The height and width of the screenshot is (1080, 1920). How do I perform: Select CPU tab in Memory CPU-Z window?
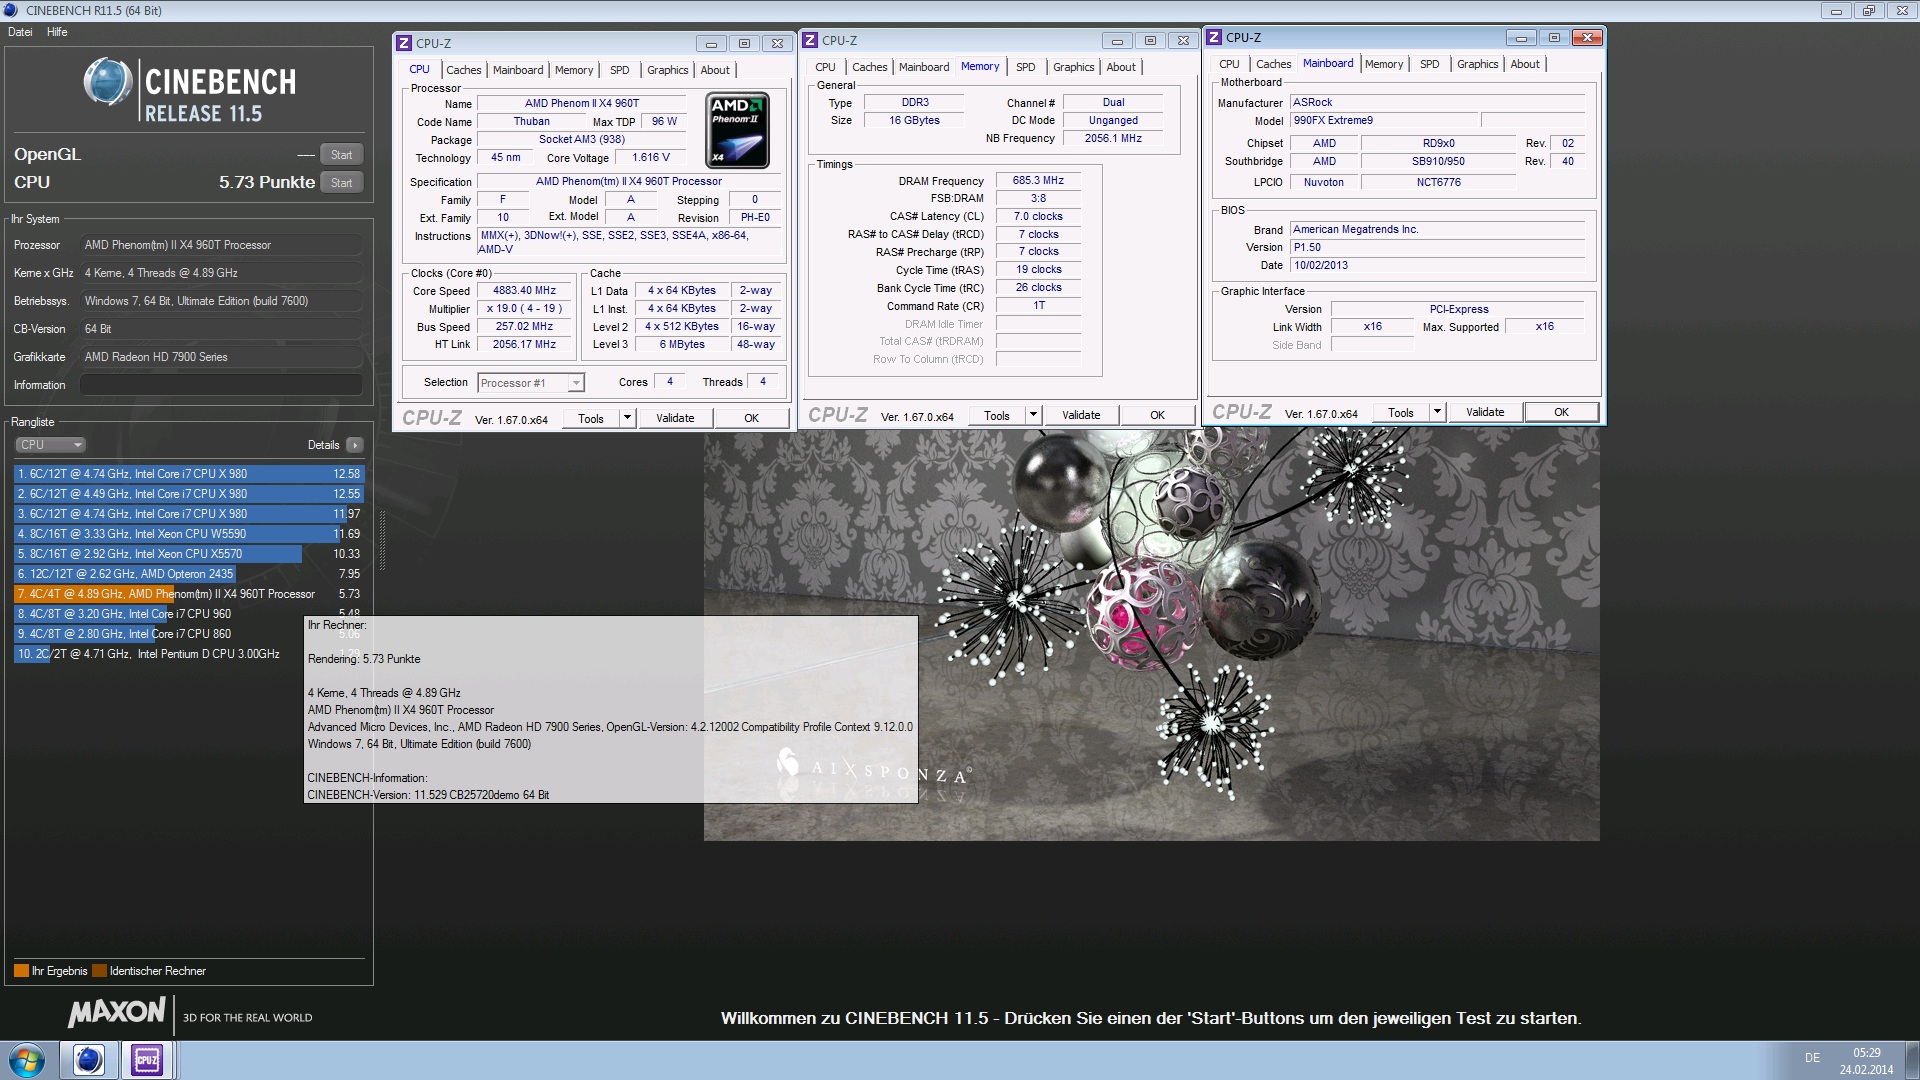tap(825, 67)
